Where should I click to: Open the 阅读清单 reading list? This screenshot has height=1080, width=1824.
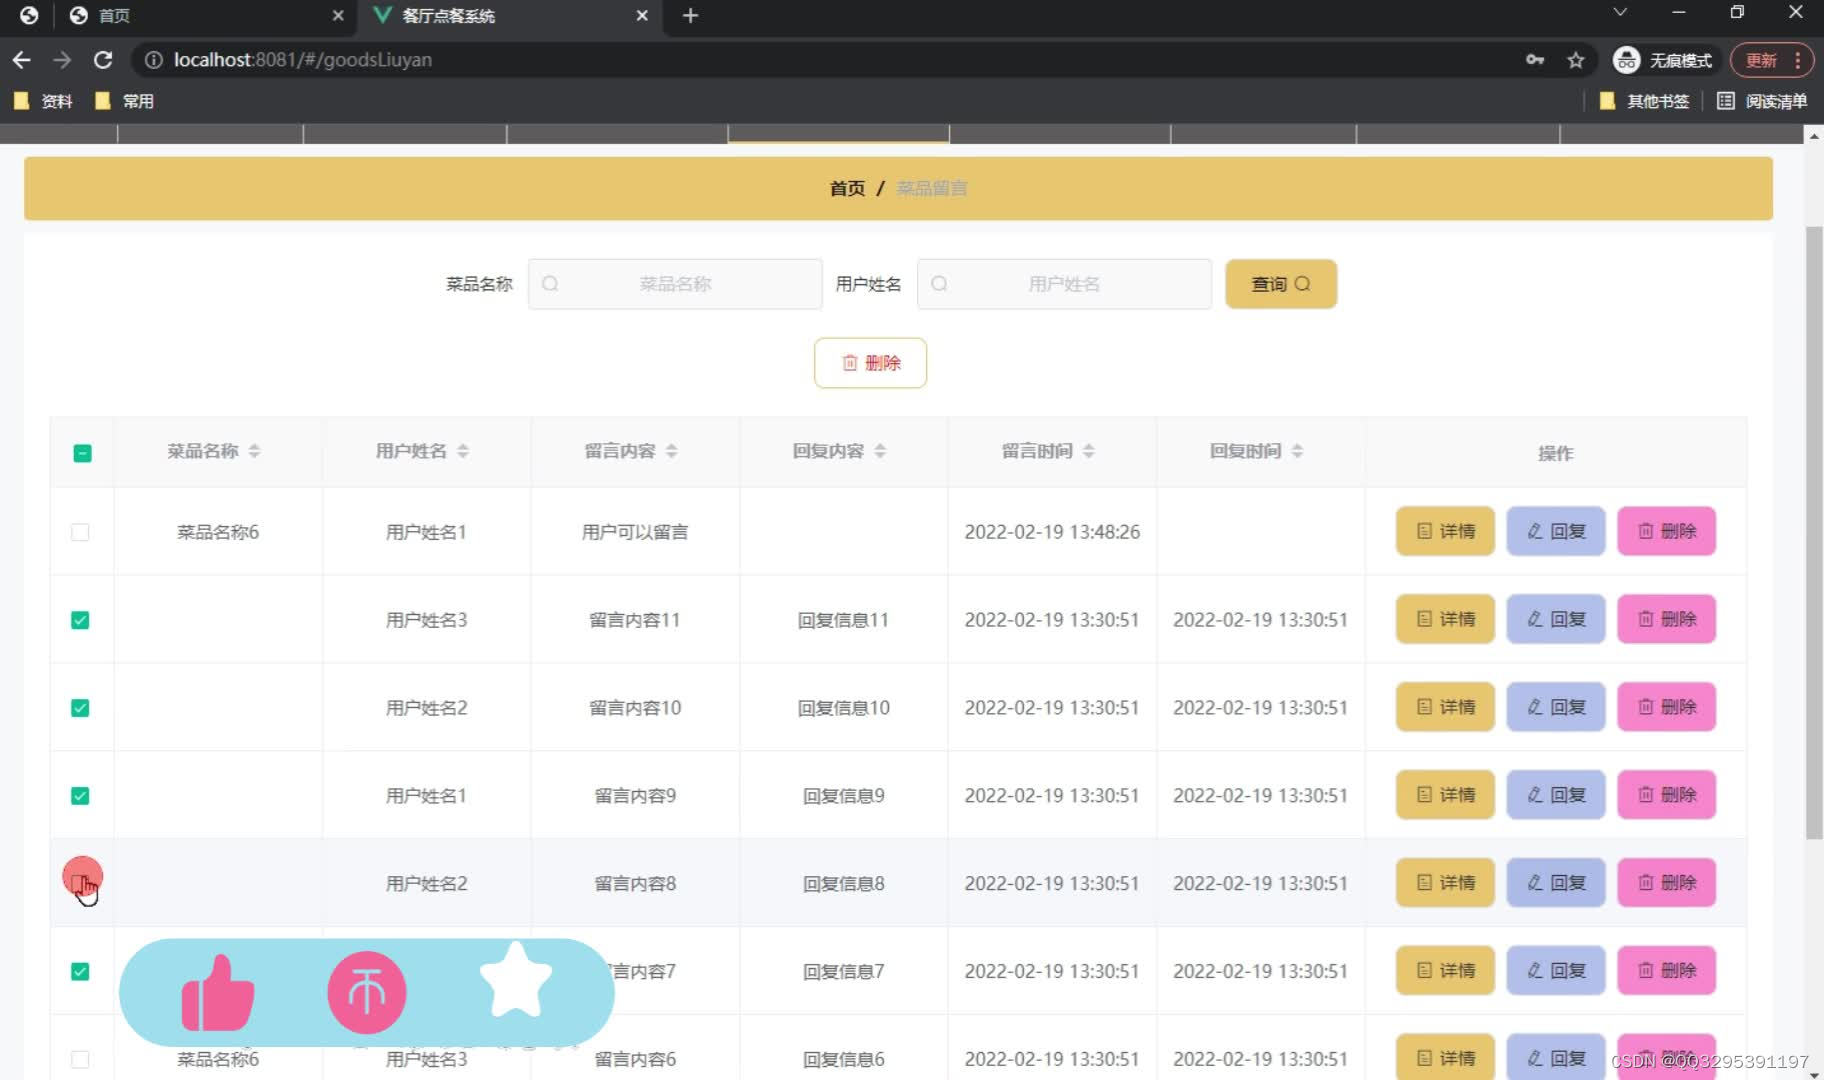pos(1762,101)
